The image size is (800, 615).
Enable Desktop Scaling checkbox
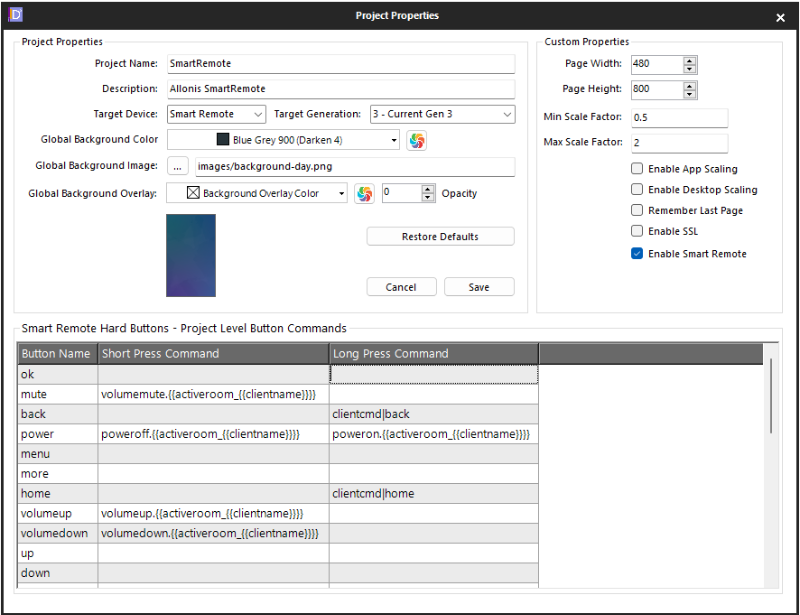point(637,189)
